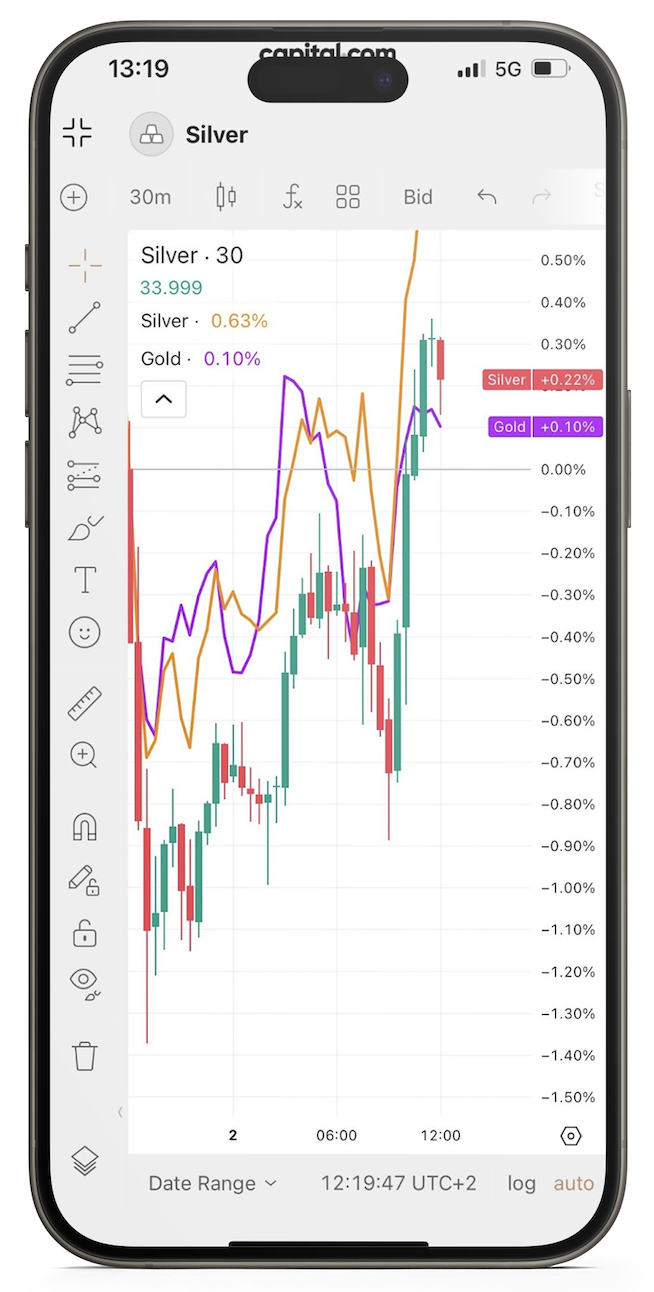Open the Date Range dropdown
The height and width of the screenshot is (1292, 654).
click(x=212, y=1183)
